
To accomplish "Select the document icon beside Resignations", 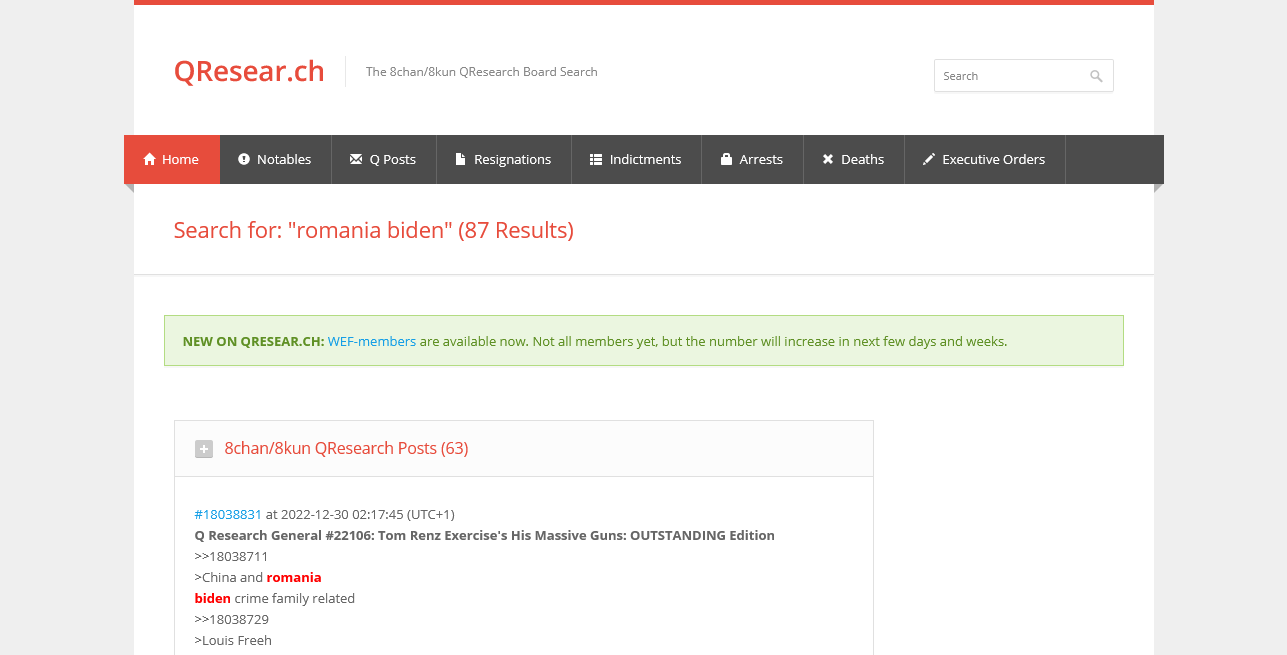I will [x=461, y=159].
